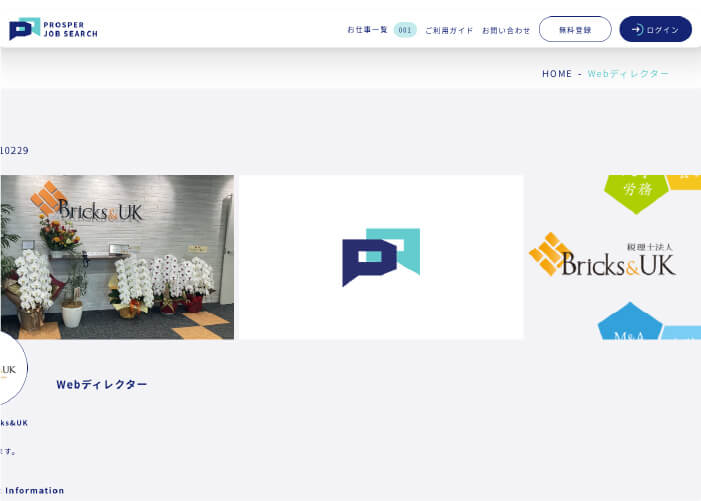Screen dimensions: 701x501
Task: View the Prosper logo placeholder slide
Action: coord(381,257)
